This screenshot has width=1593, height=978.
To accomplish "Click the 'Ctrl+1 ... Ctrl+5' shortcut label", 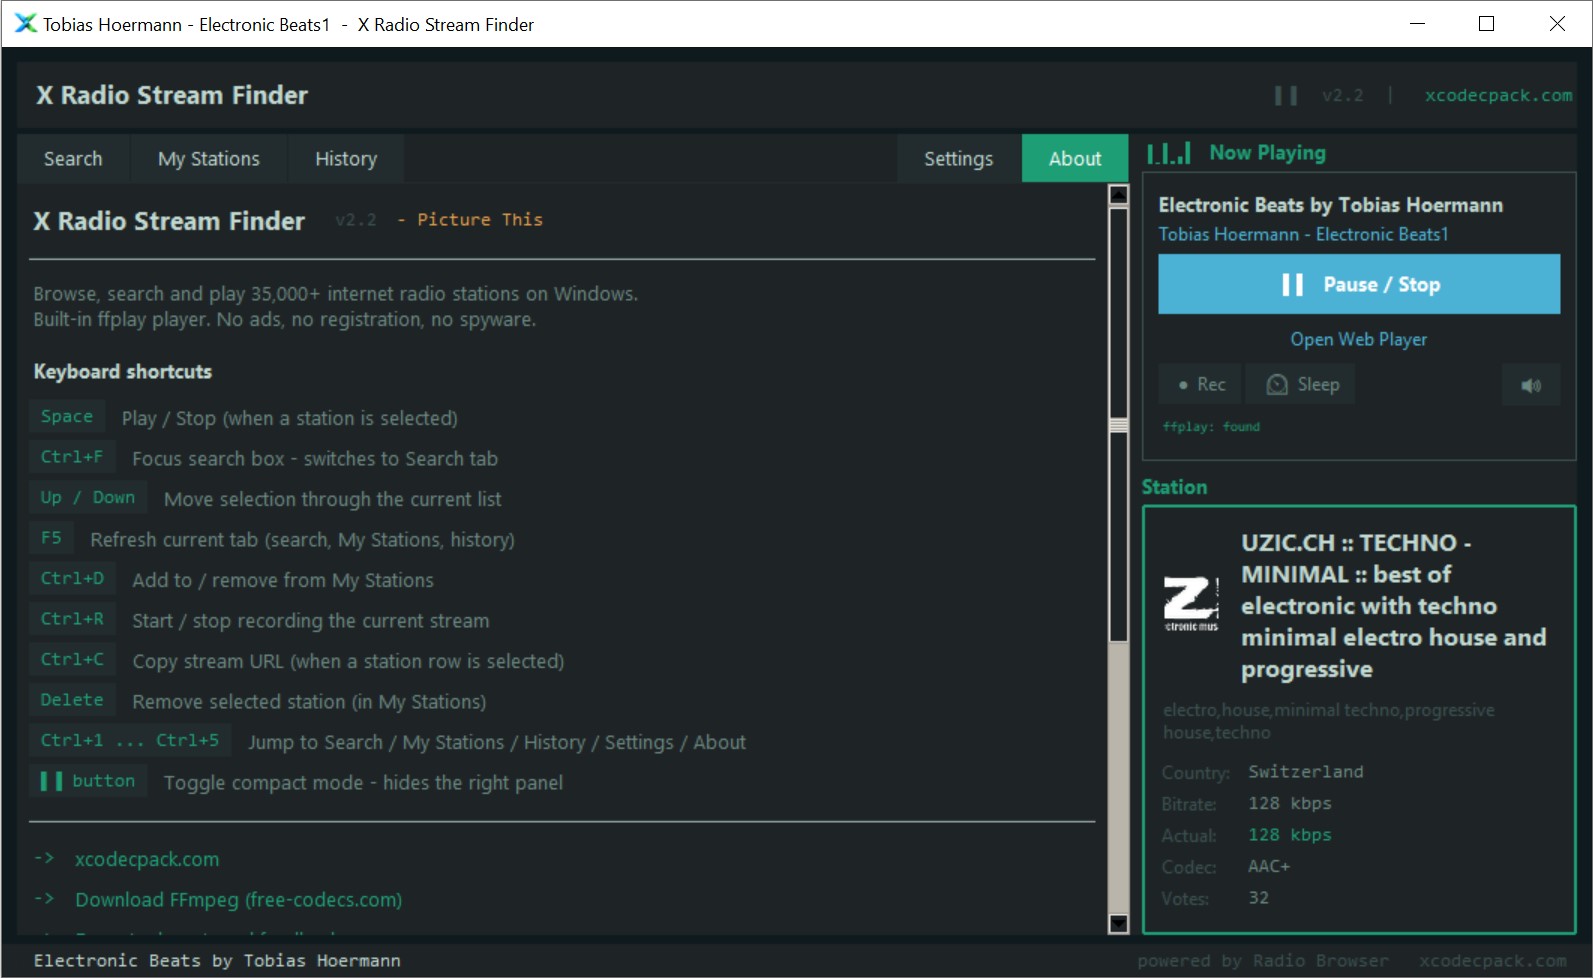I will 130,740.
